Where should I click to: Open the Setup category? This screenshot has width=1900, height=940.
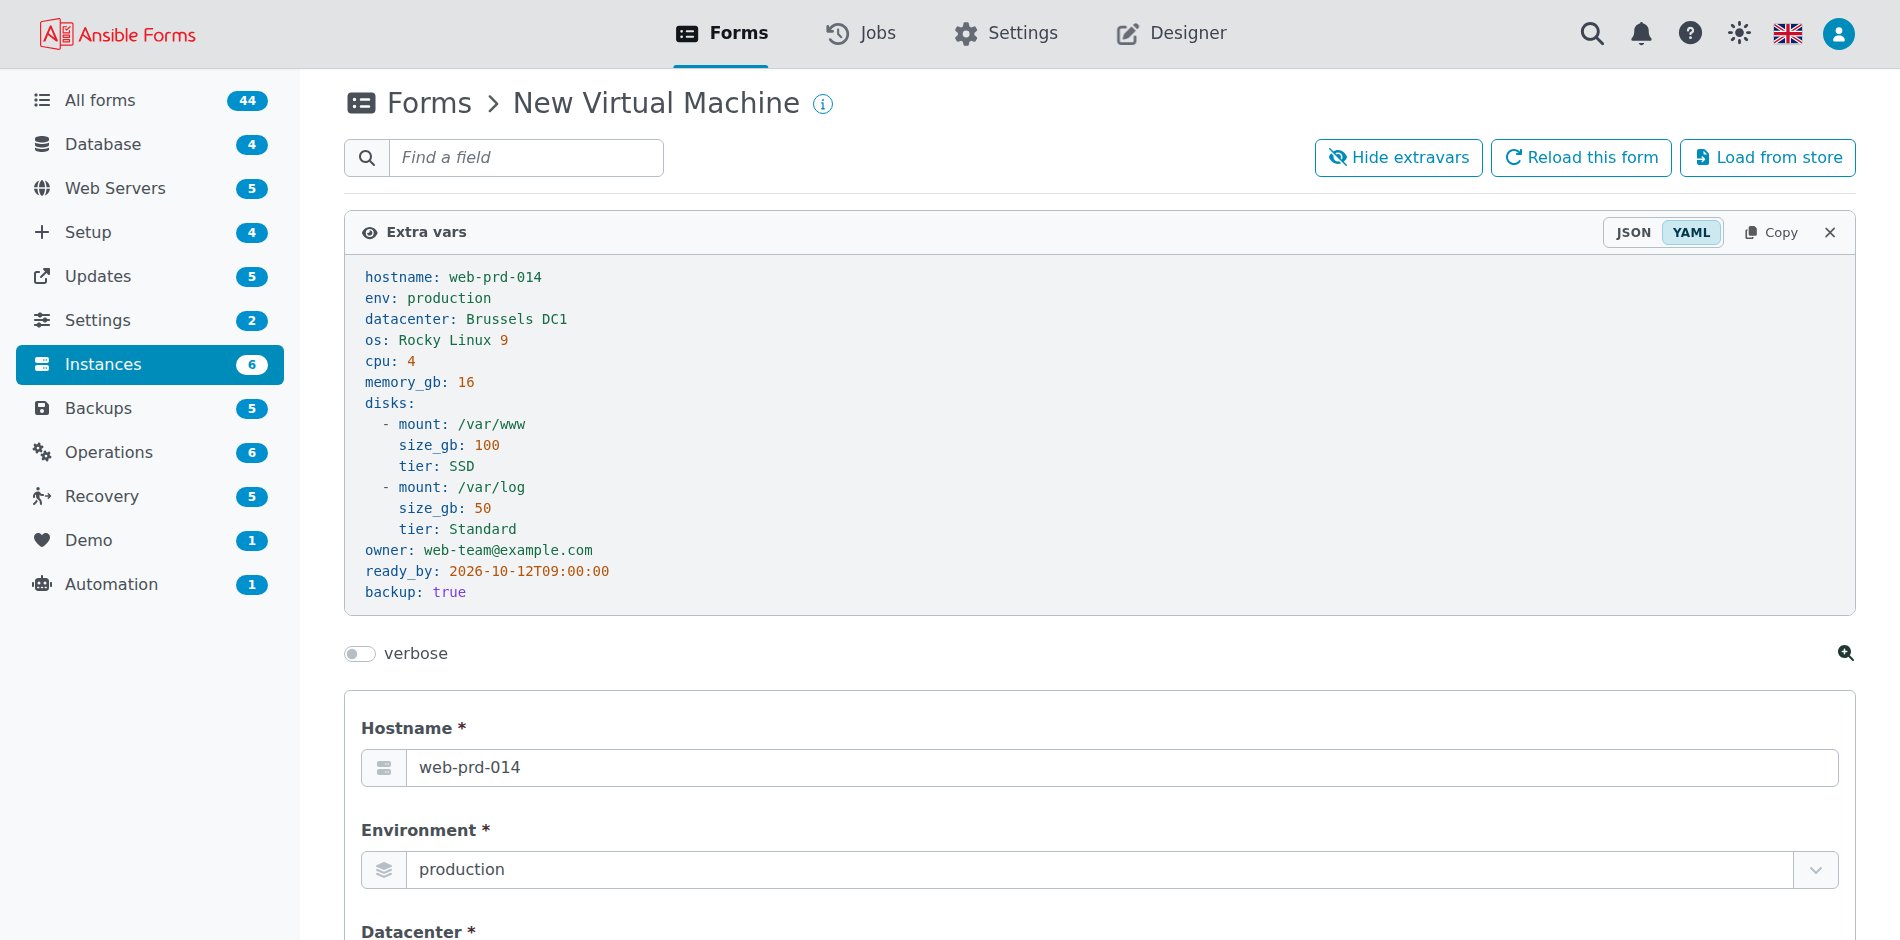tap(150, 232)
